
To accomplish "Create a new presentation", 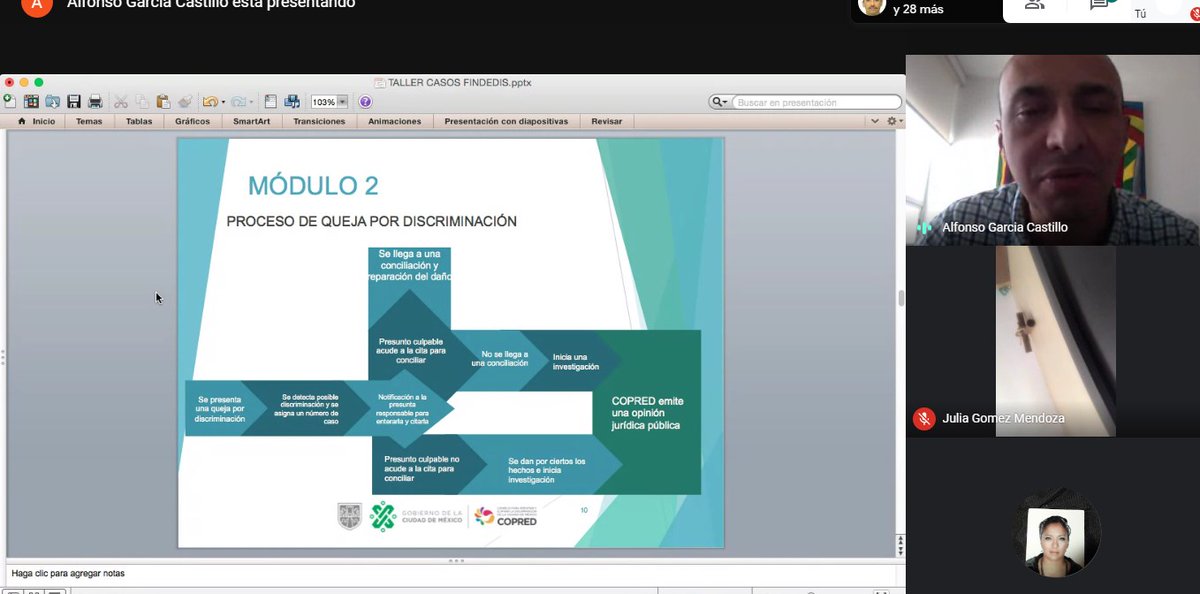I will click(10, 100).
